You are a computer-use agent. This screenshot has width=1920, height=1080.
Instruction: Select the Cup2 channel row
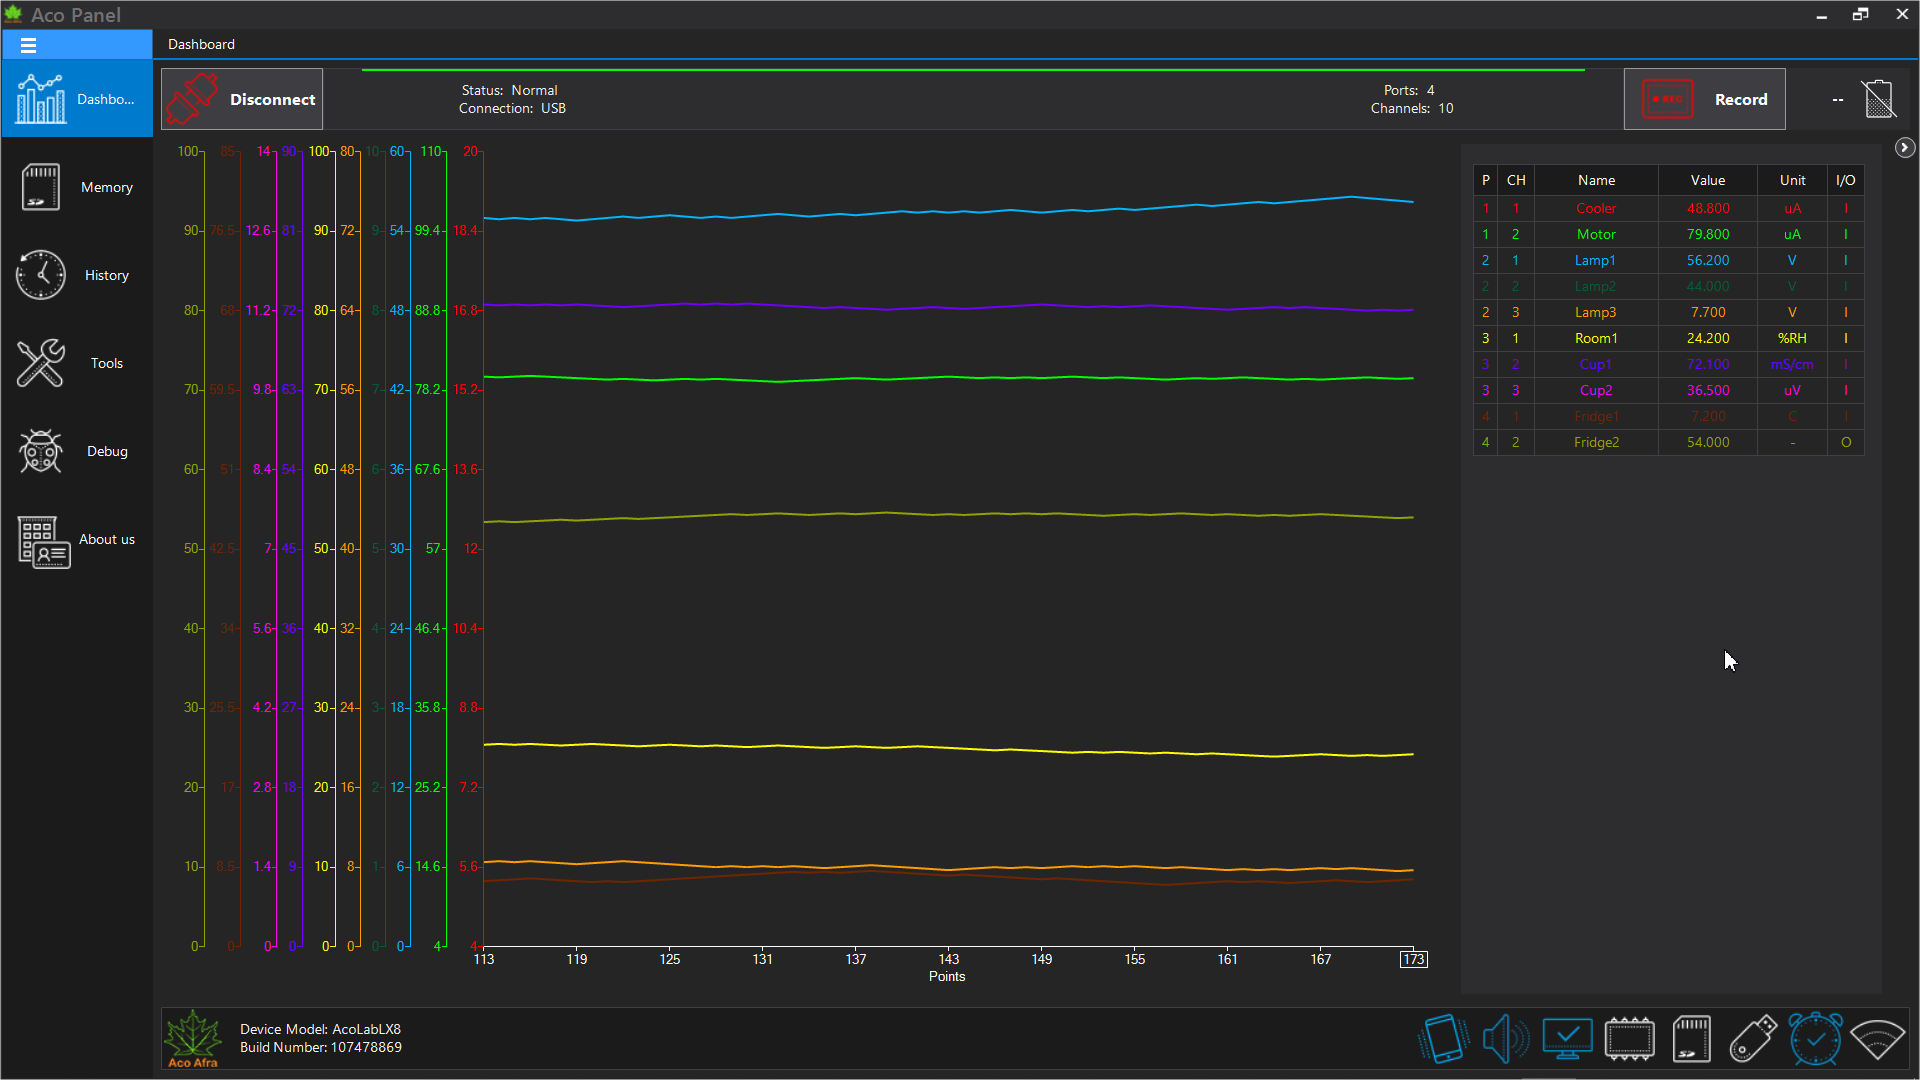pyautogui.click(x=1668, y=390)
